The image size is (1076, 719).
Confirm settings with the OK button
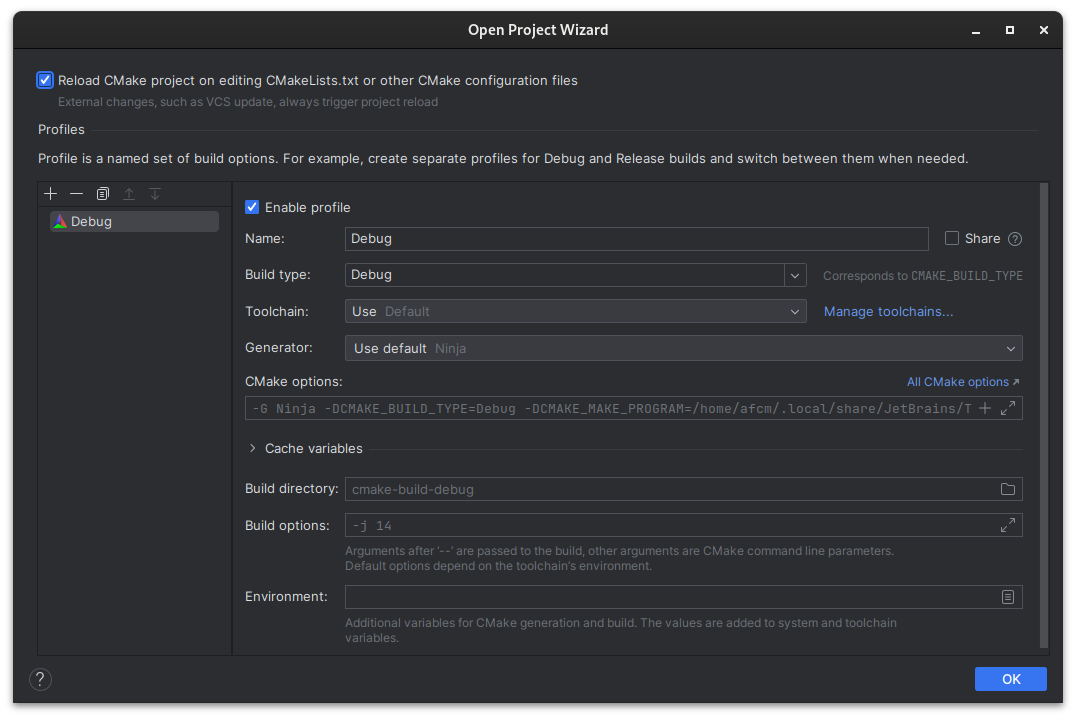click(1010, 679)
